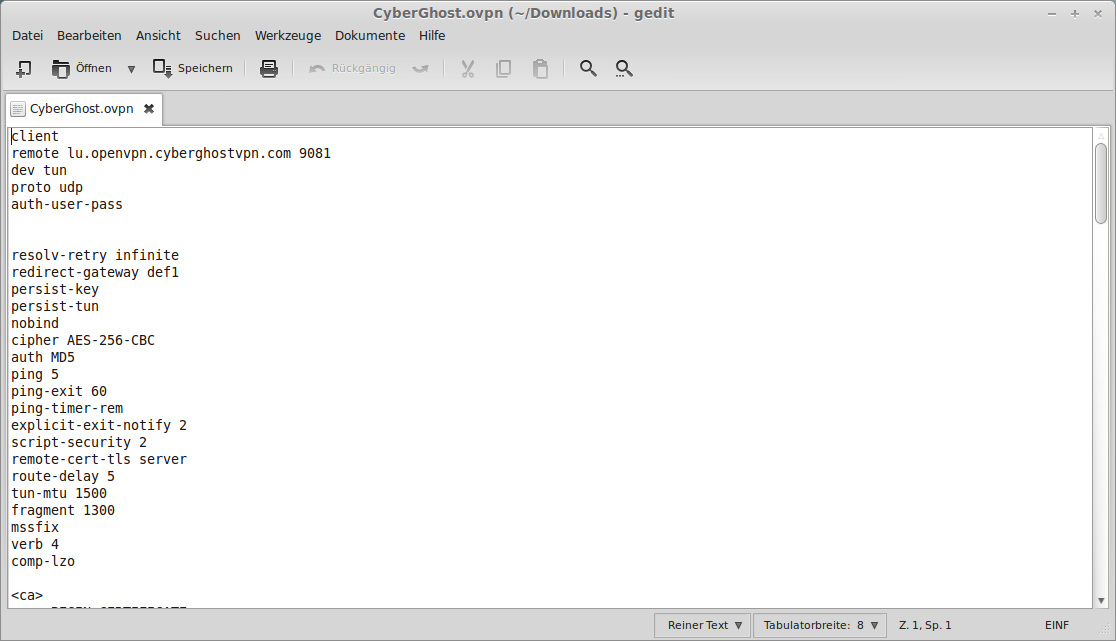Viewport: 1116px width, 641px height.
Task: Click the search and replace icon
Action: (624, 68)
